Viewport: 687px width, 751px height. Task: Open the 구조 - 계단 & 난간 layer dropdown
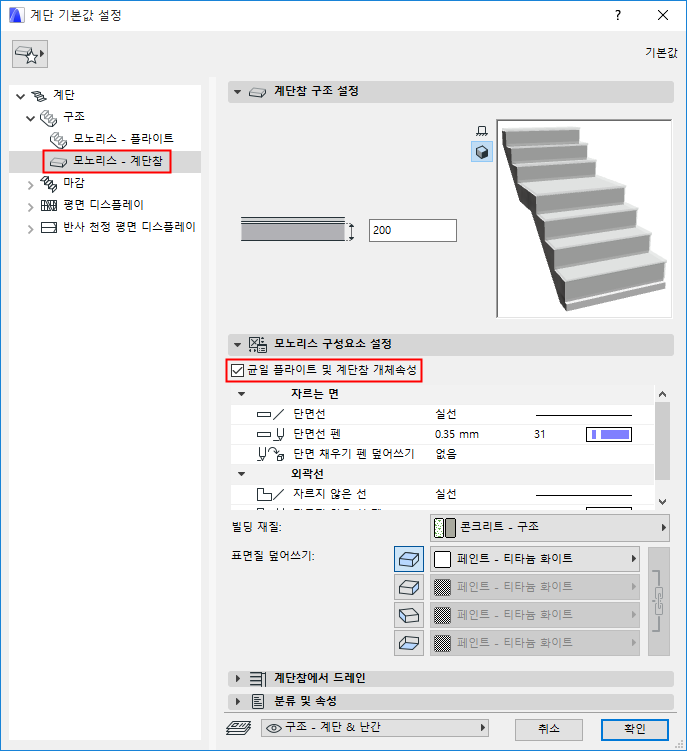[x=375, y=728]
